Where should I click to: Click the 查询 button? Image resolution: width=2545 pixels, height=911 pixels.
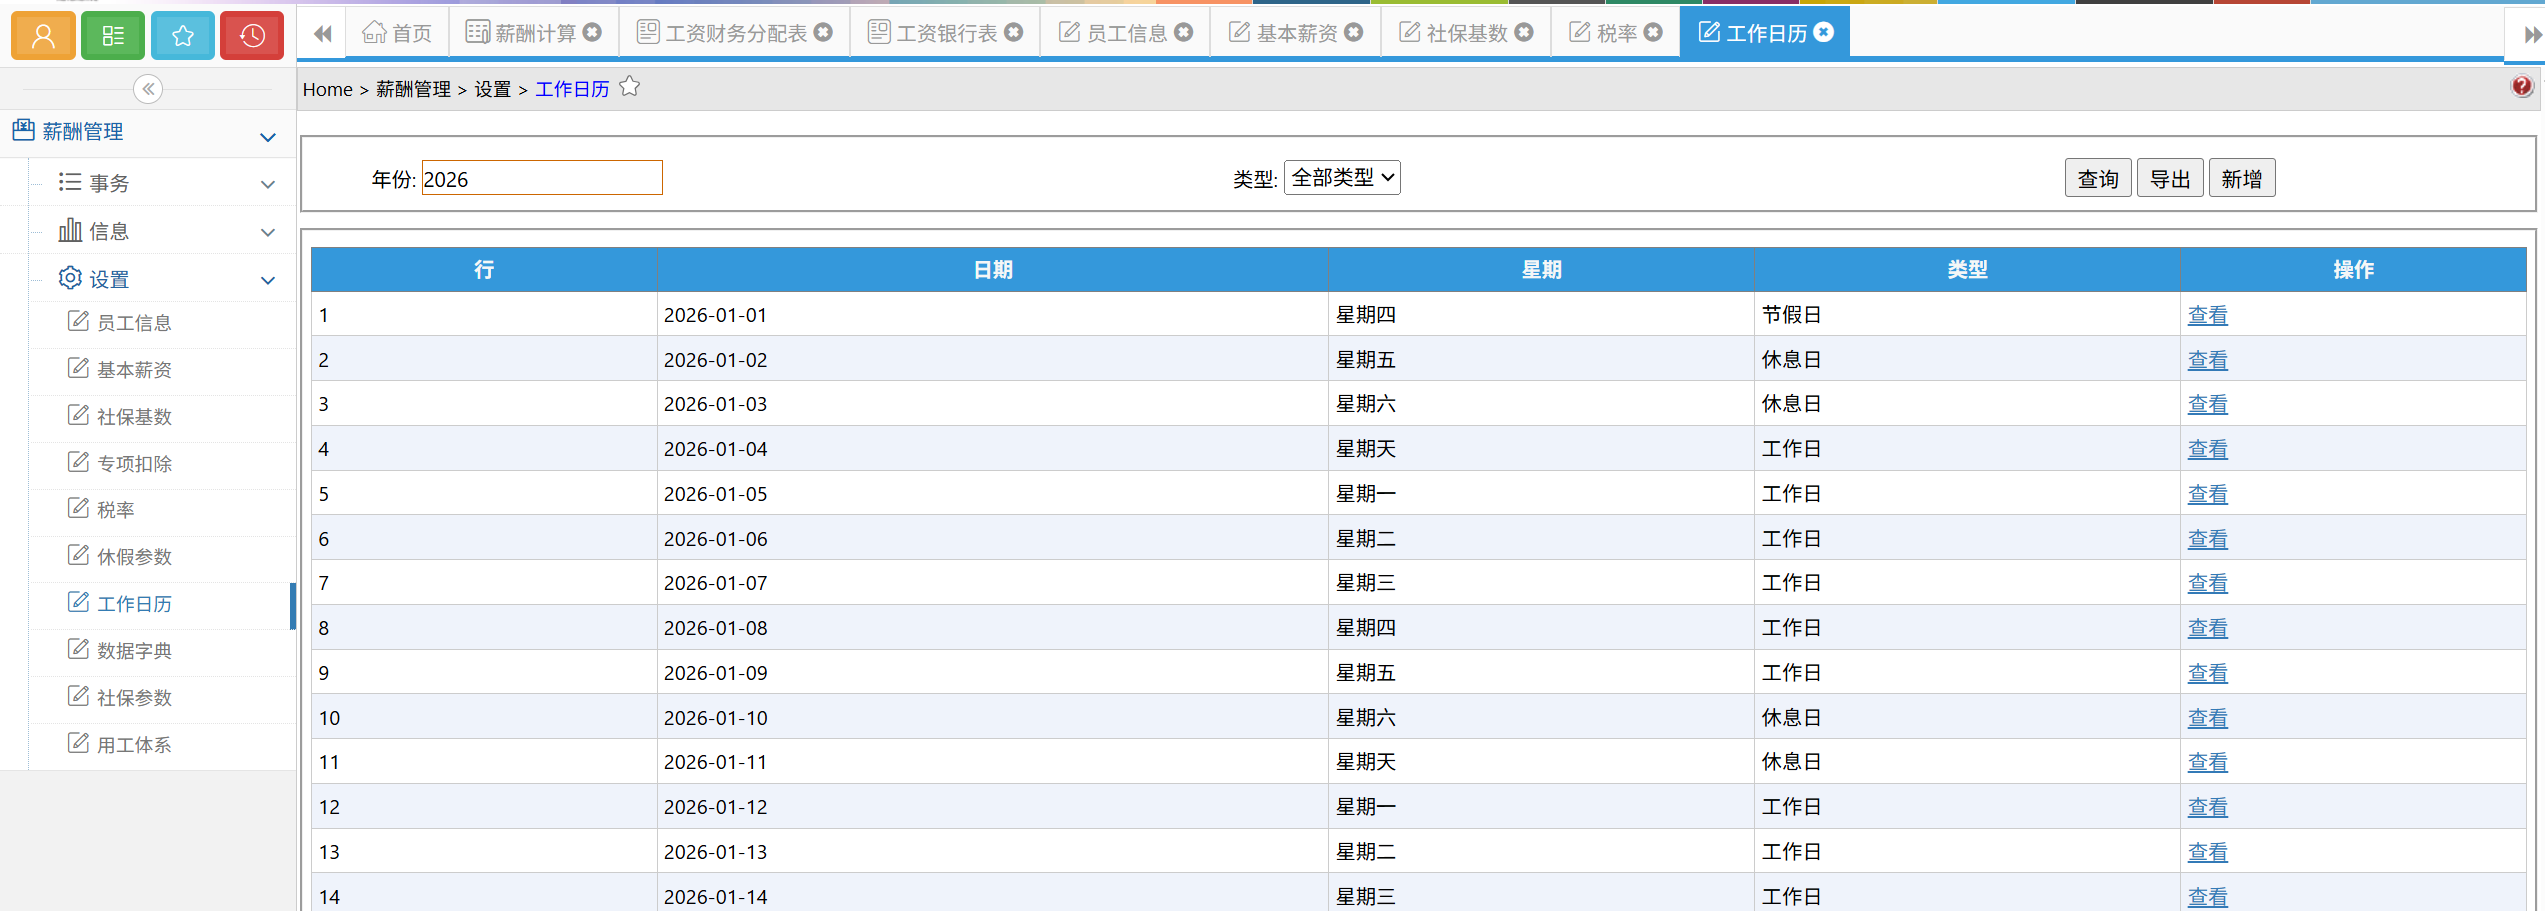click(2098, 178)
